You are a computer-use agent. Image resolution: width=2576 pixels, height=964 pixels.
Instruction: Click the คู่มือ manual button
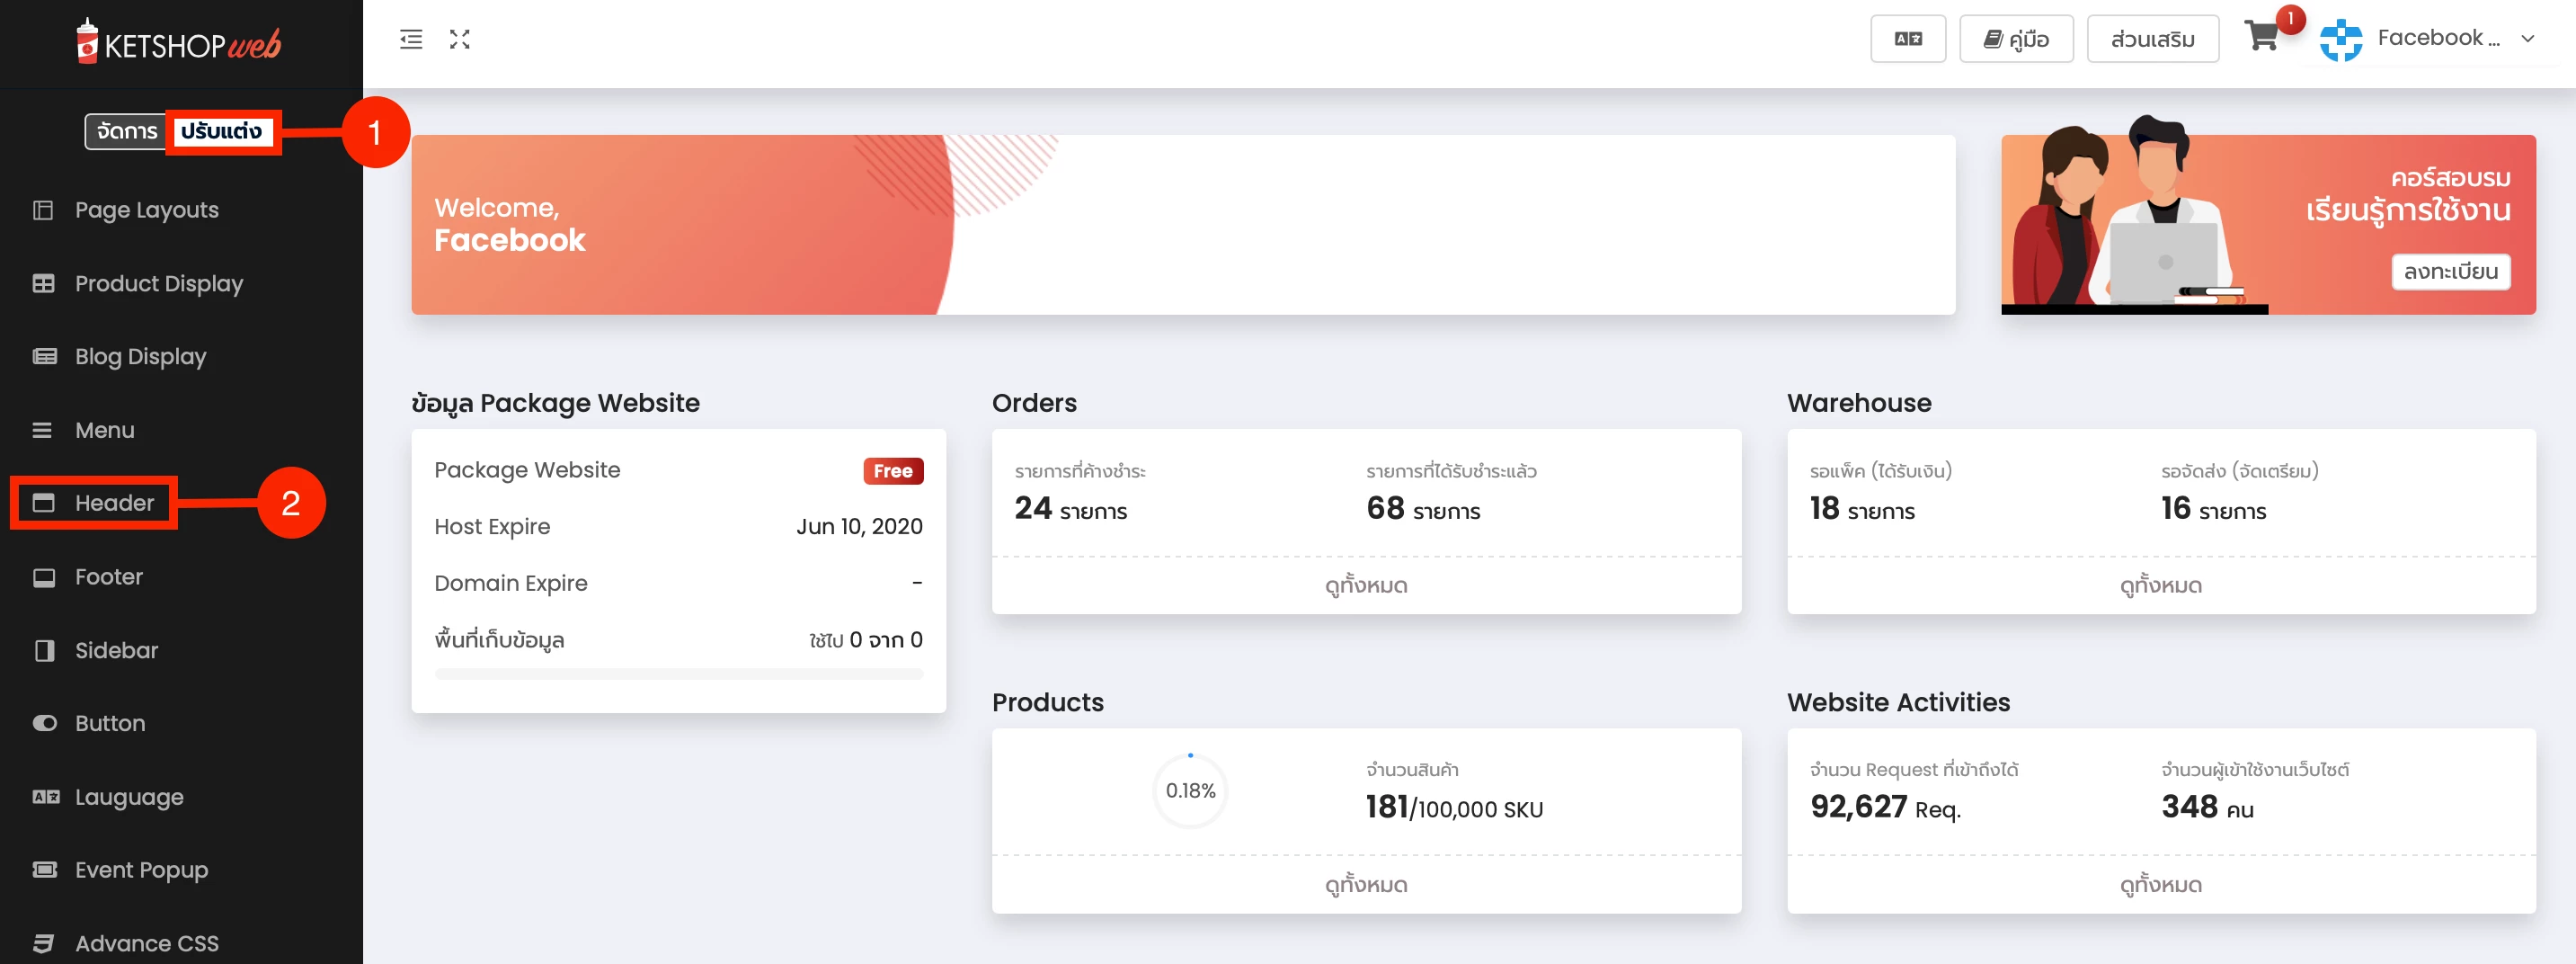[2016, 39]
